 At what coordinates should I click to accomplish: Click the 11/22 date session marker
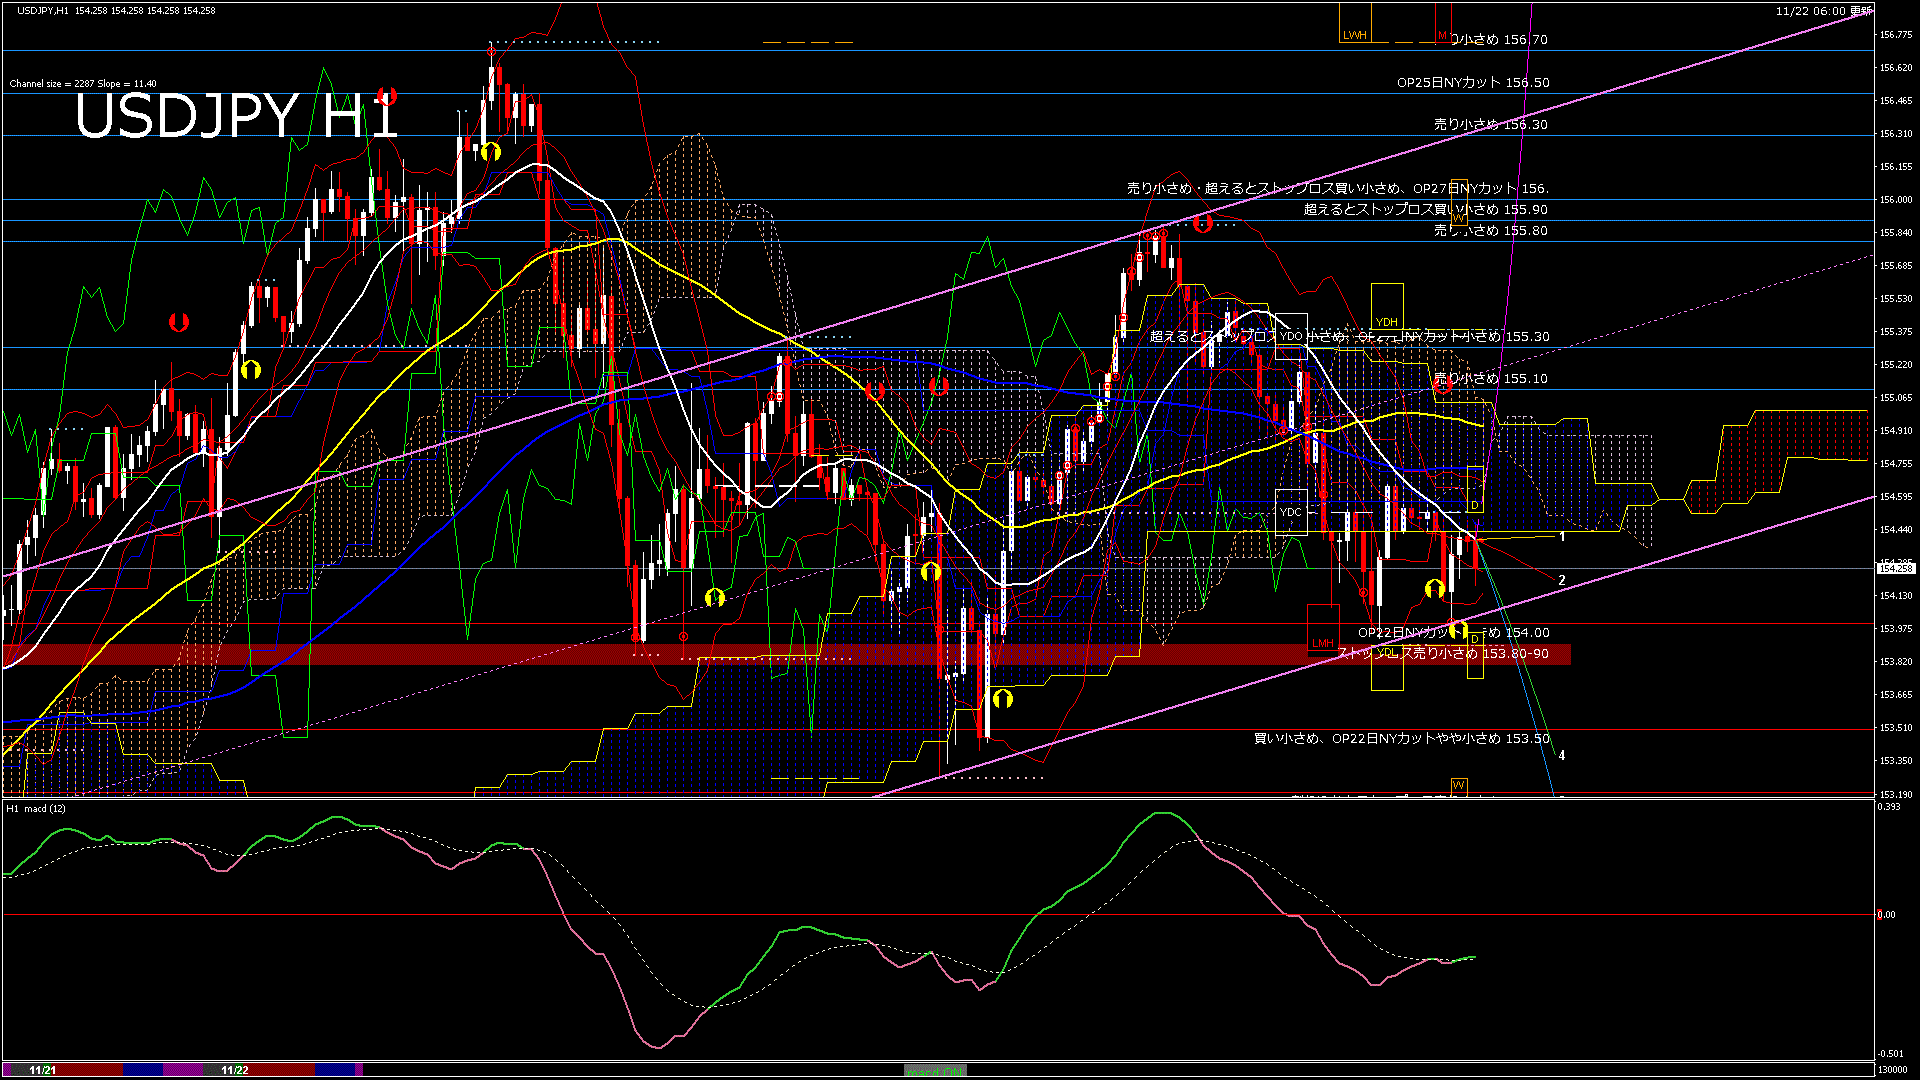click(x=234, y=1070)
